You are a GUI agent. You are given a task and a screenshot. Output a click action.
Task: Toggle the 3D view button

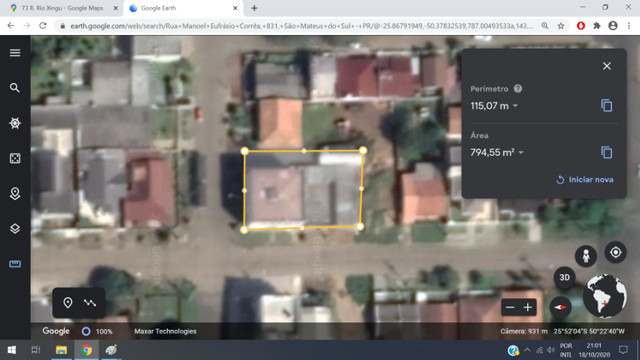tap(564, 278)
